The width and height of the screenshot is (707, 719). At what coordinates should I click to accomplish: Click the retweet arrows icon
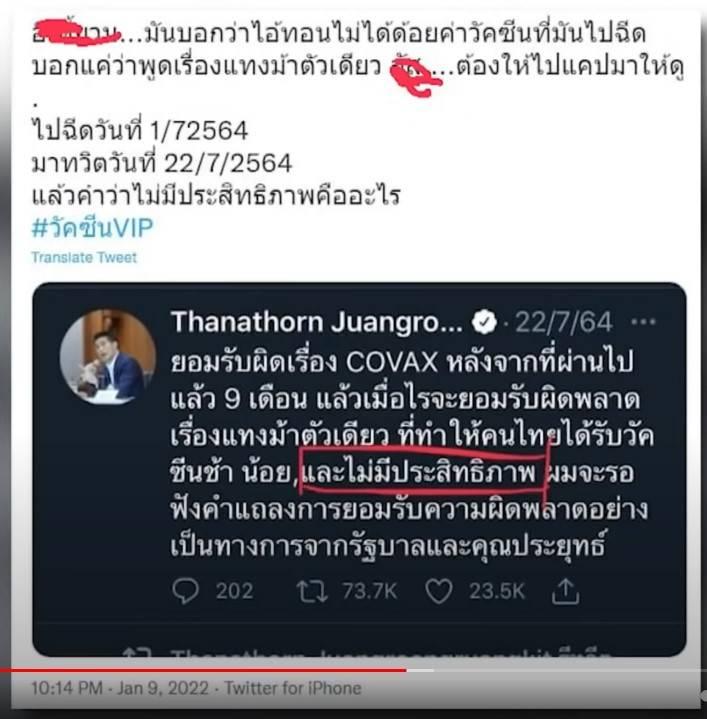(312, 591)
